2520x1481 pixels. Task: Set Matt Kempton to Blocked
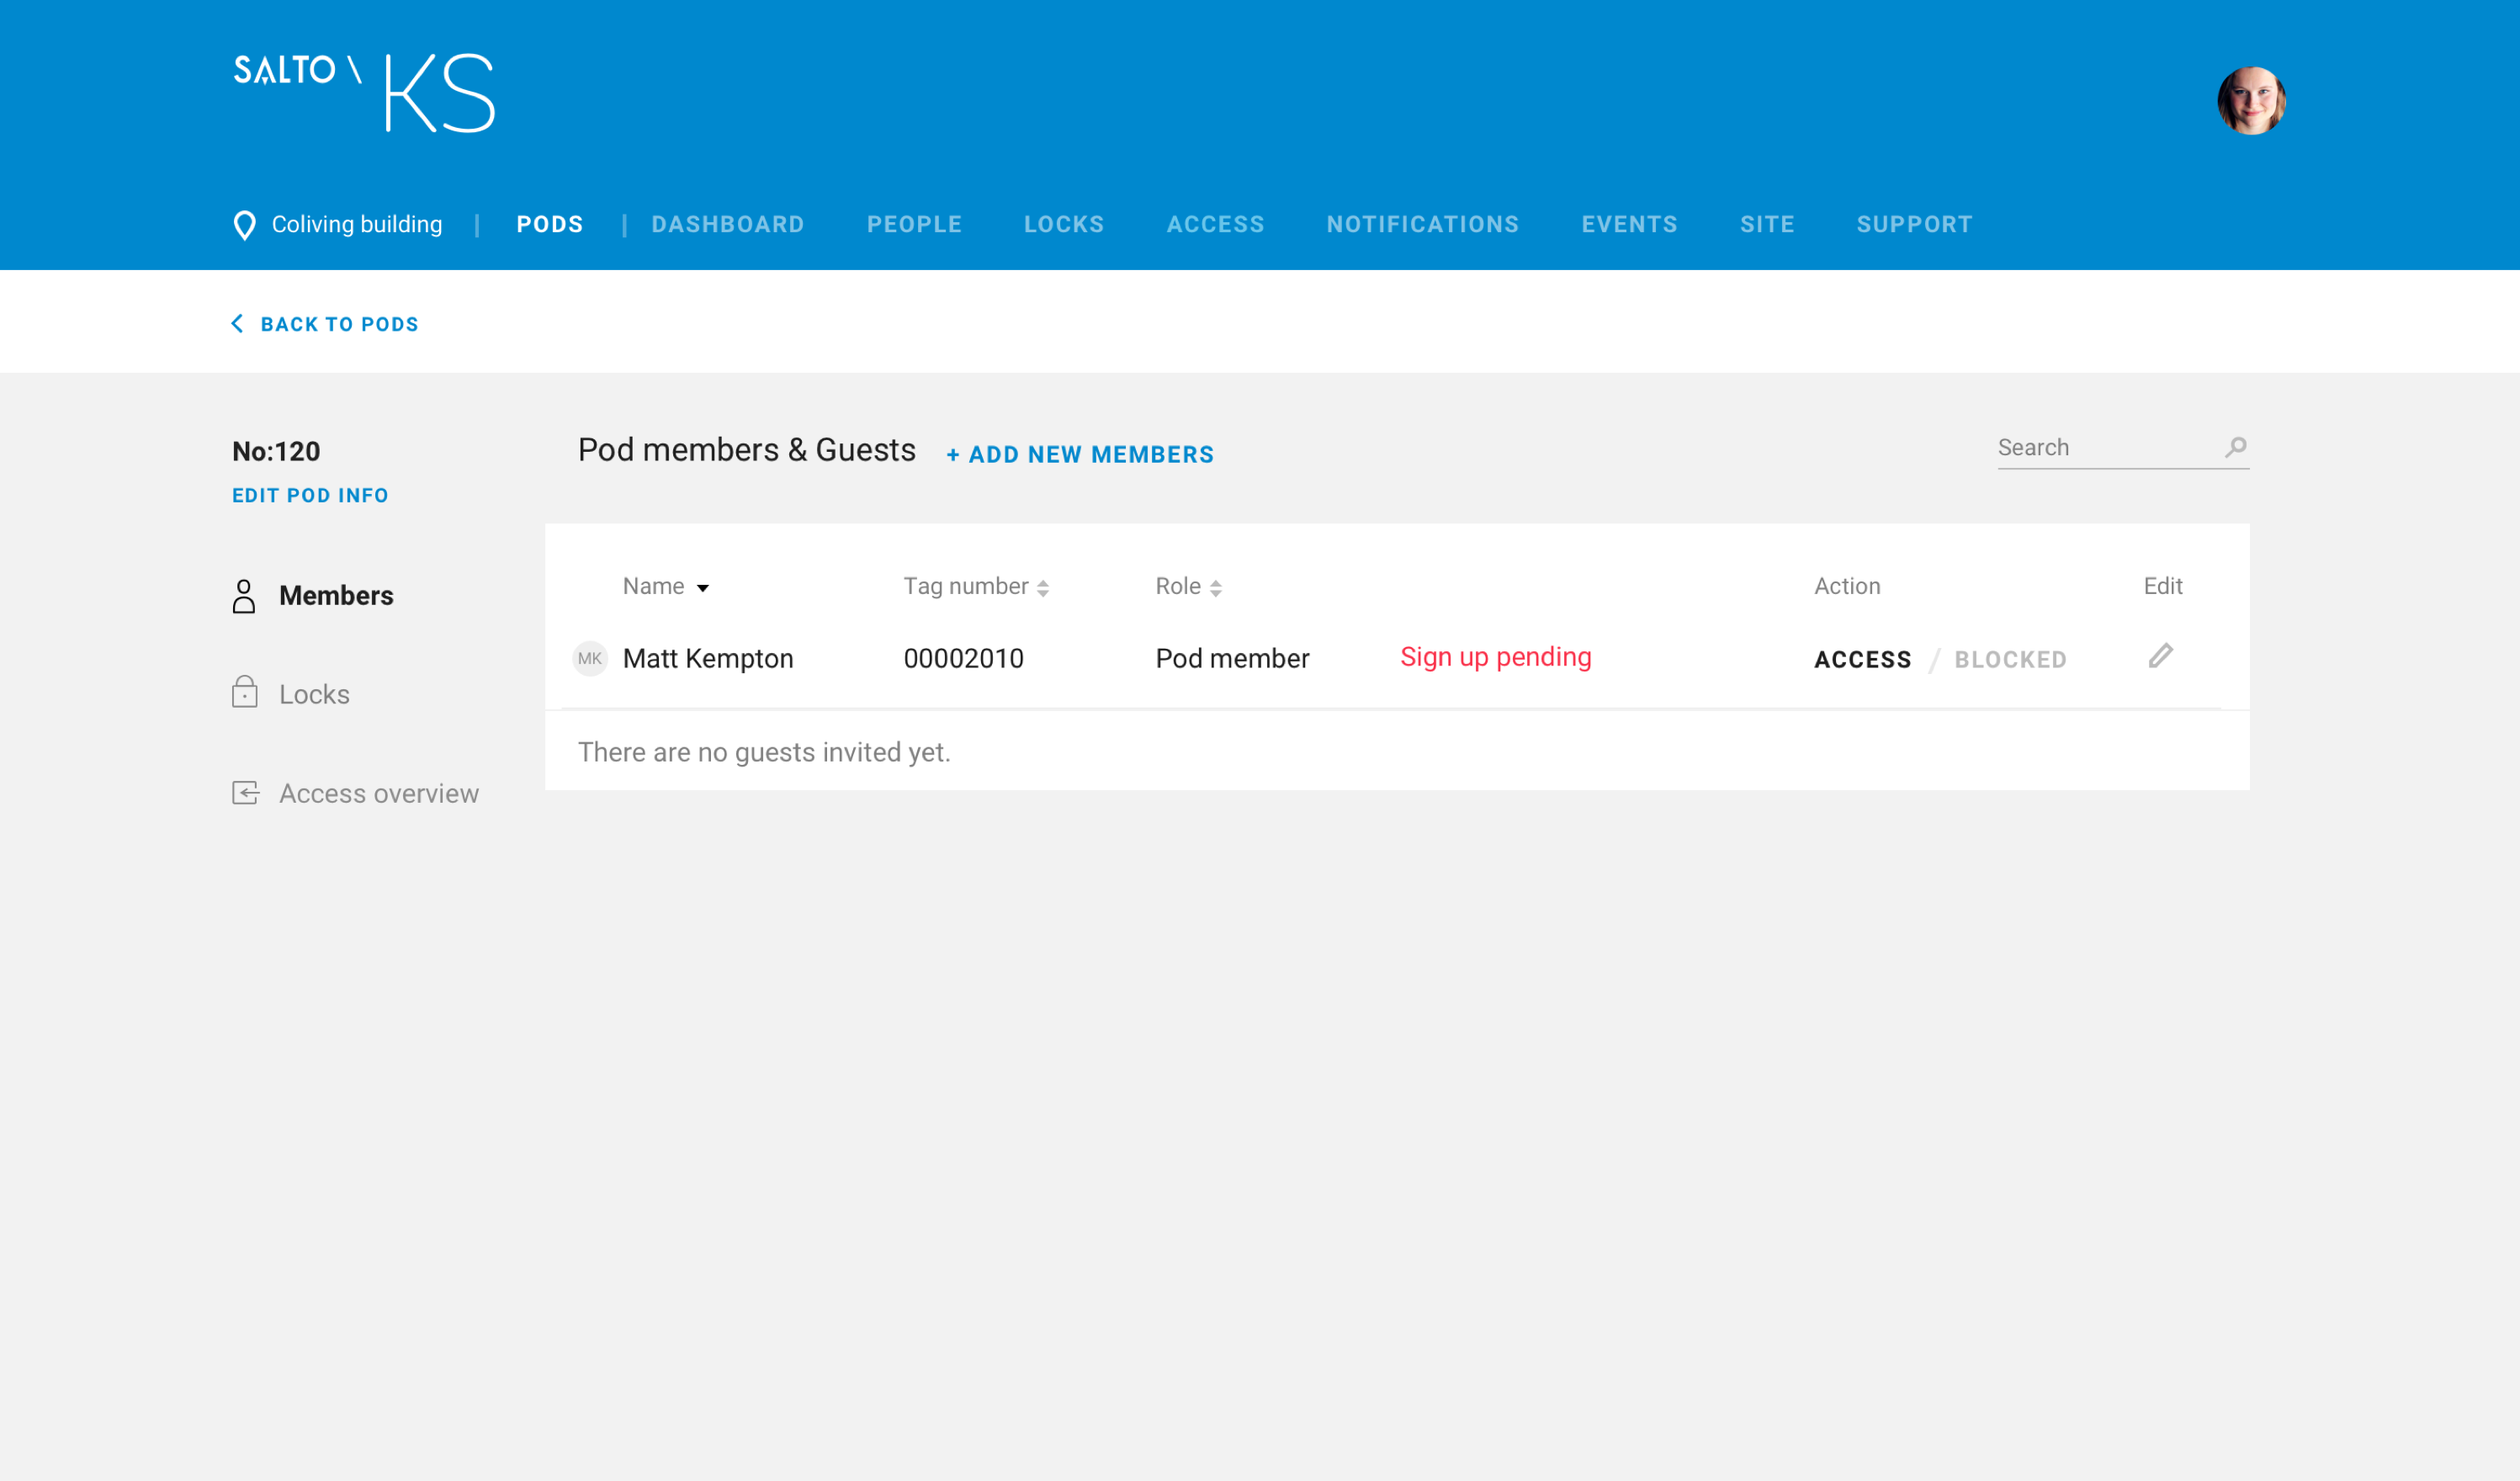tap(2010, 660)
